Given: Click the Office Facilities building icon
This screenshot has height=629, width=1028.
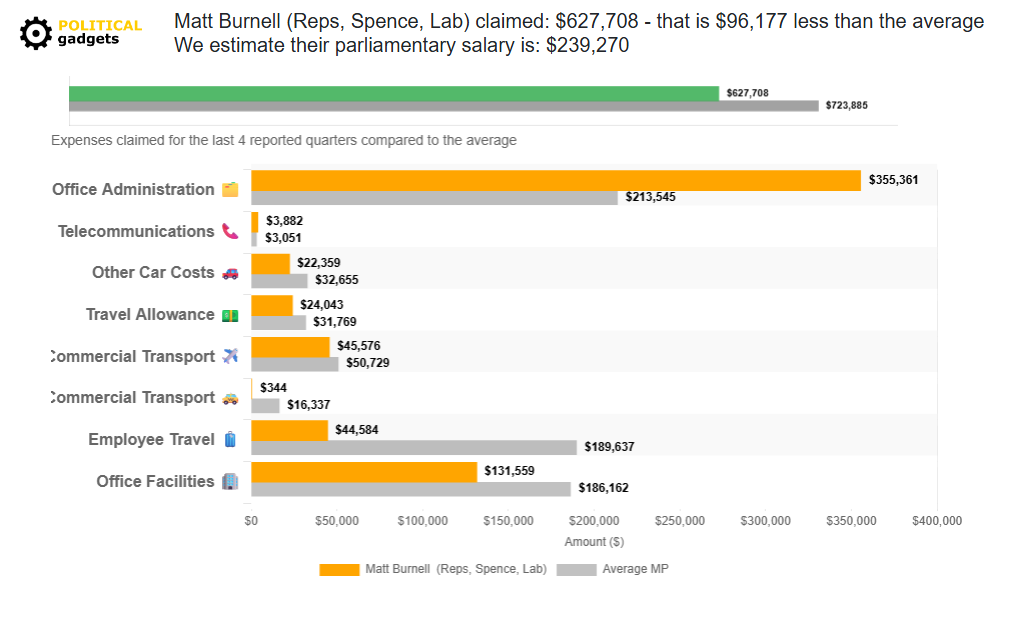Looking at the screenshot, I should tap(230, 481).
